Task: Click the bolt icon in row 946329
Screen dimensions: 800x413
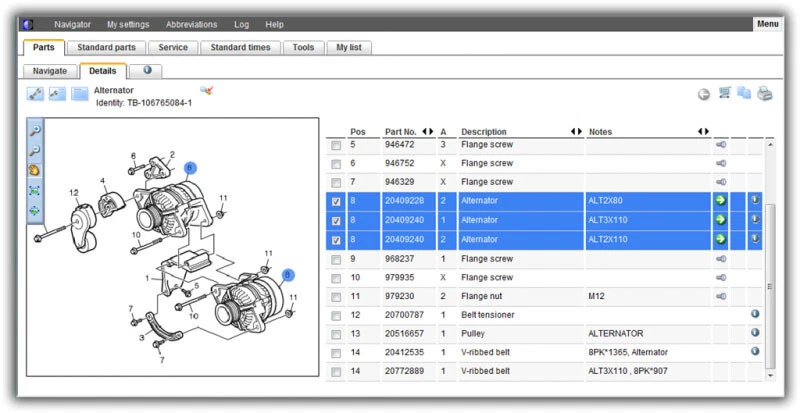Action: coord(721,182)
